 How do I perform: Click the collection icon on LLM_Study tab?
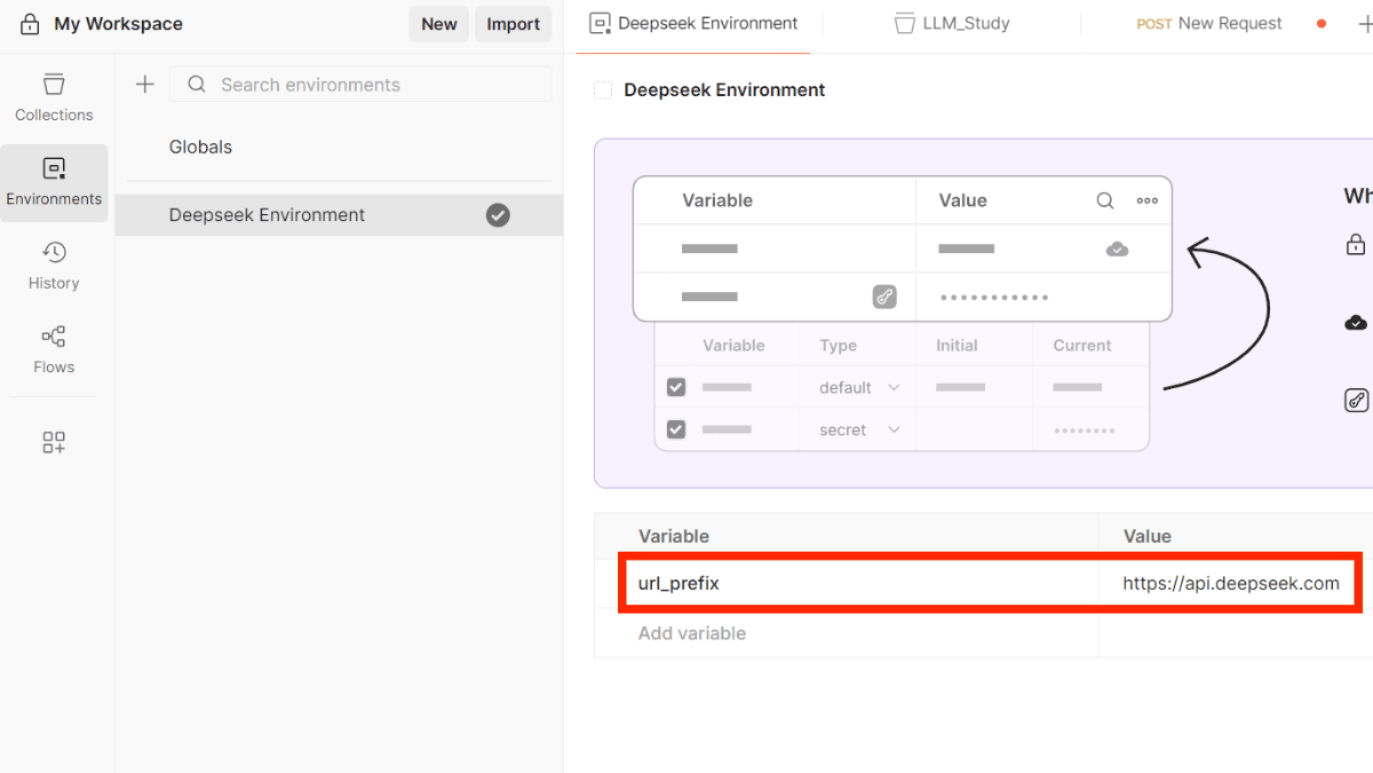905,24
